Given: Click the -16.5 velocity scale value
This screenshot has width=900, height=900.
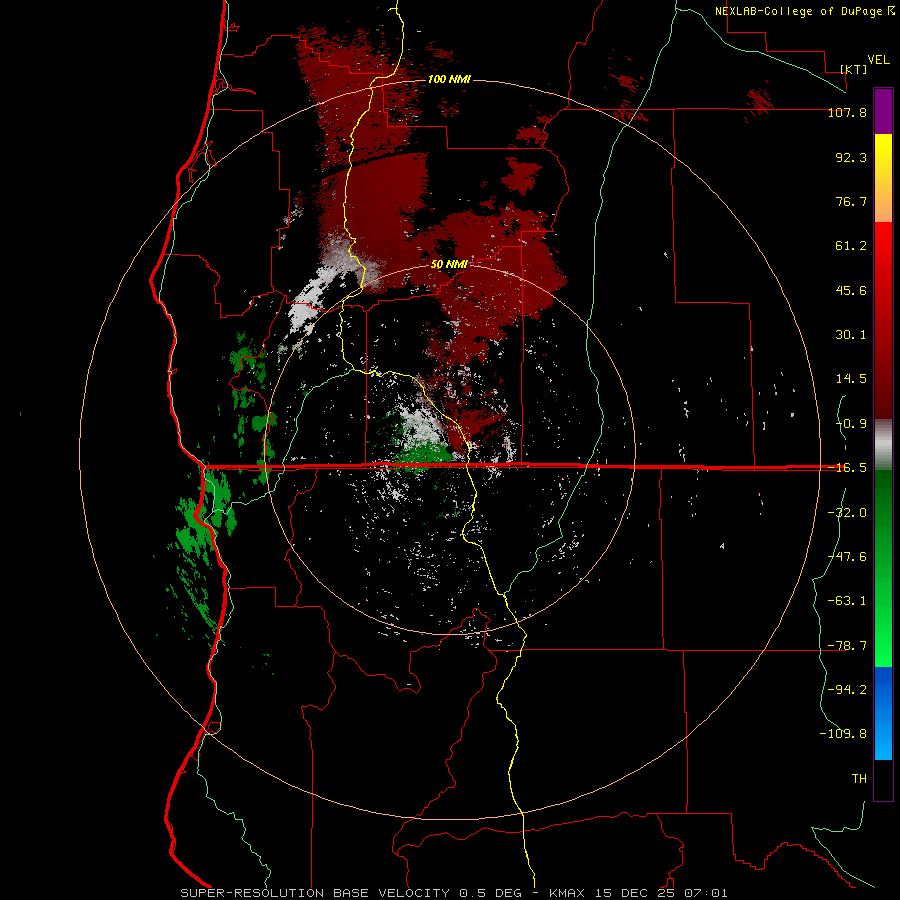Looking at the screenshot, I should pyautogui.click(x=847, y=468).
